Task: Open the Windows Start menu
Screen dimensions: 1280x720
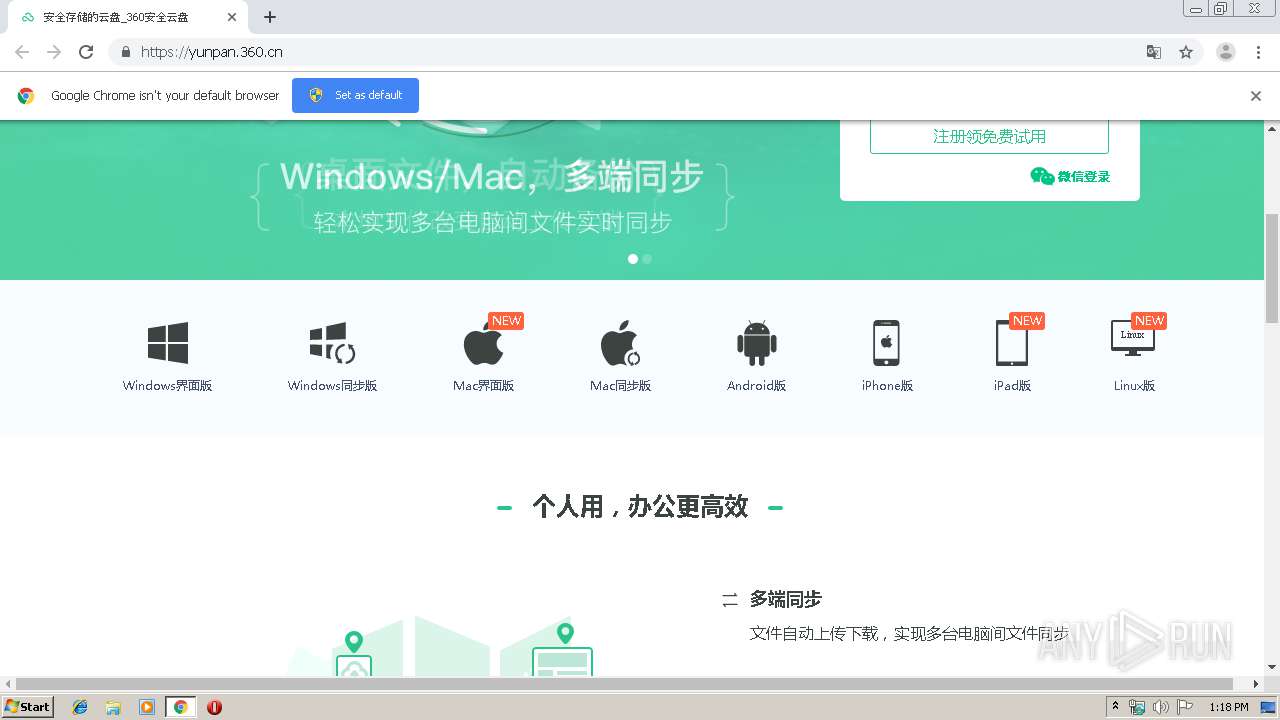Action: point(28,707)
